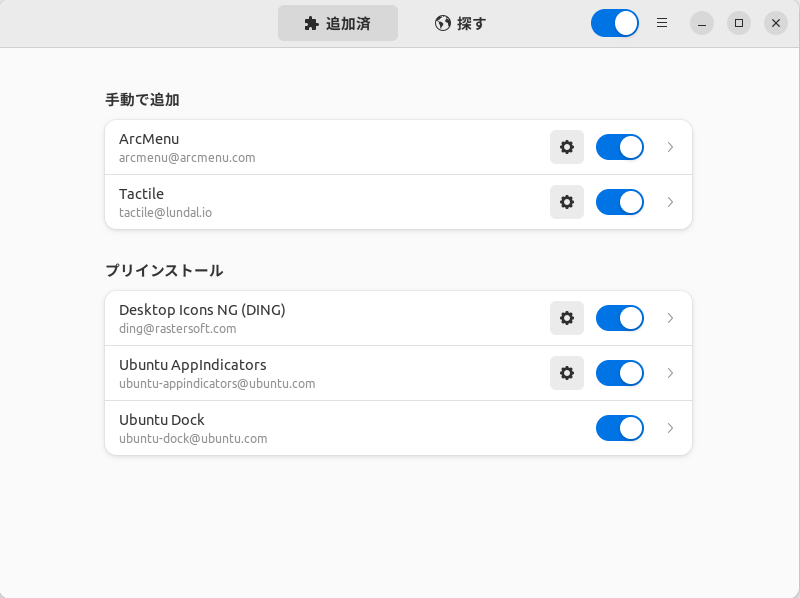Open the hamburger main menu

[662, 23]
